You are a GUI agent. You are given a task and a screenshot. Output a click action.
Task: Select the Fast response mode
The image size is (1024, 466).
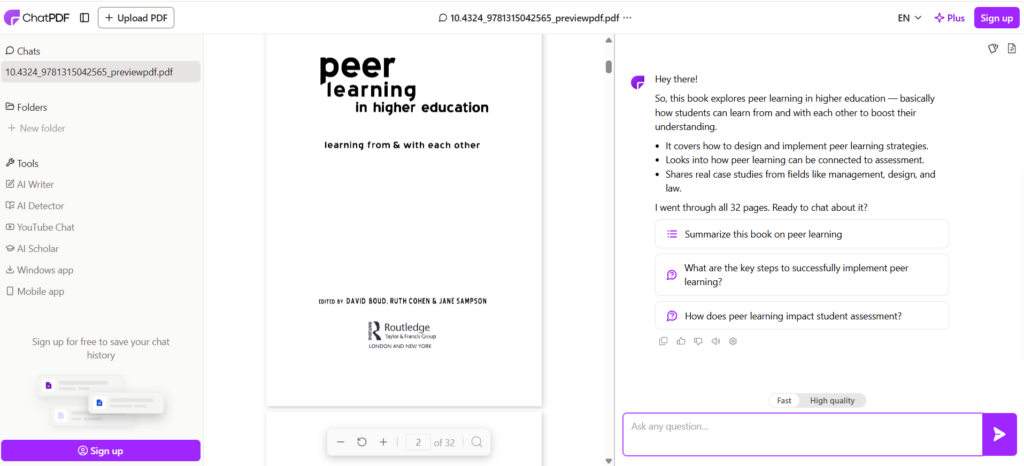[x=784, y=400]
